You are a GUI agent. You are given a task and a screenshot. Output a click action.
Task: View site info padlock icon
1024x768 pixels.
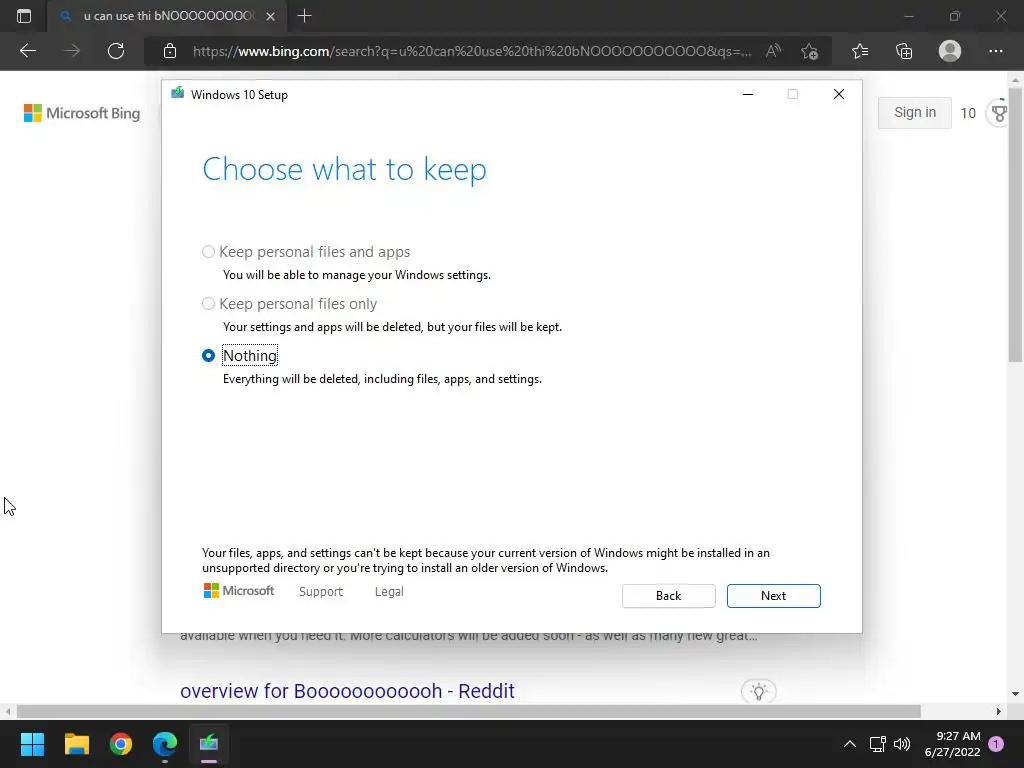point(170,51)
